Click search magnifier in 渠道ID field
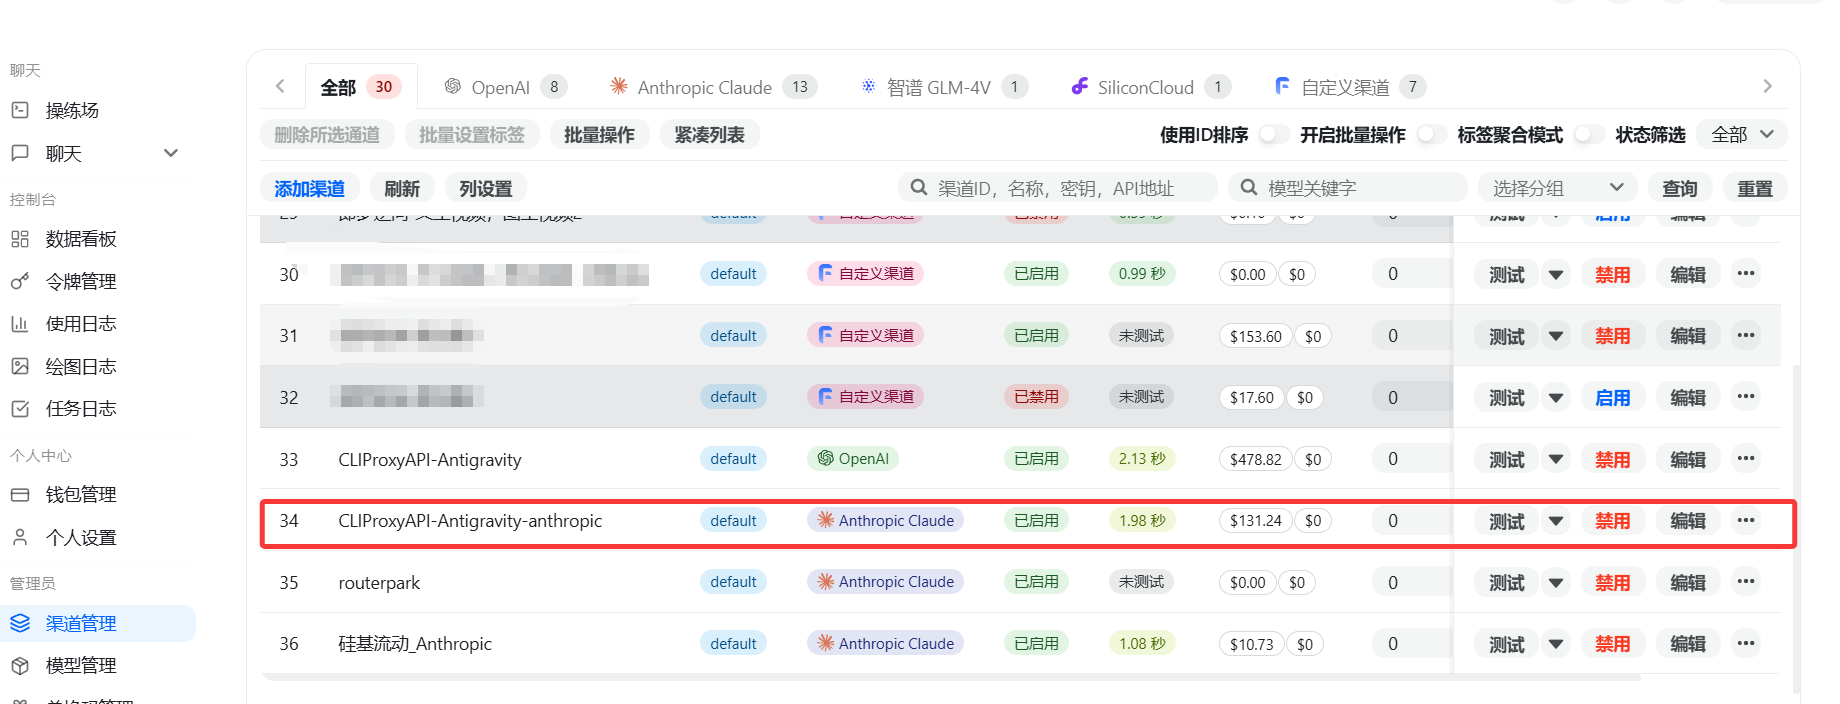Viewport: 1840px width, 704px height. (919, 187)
